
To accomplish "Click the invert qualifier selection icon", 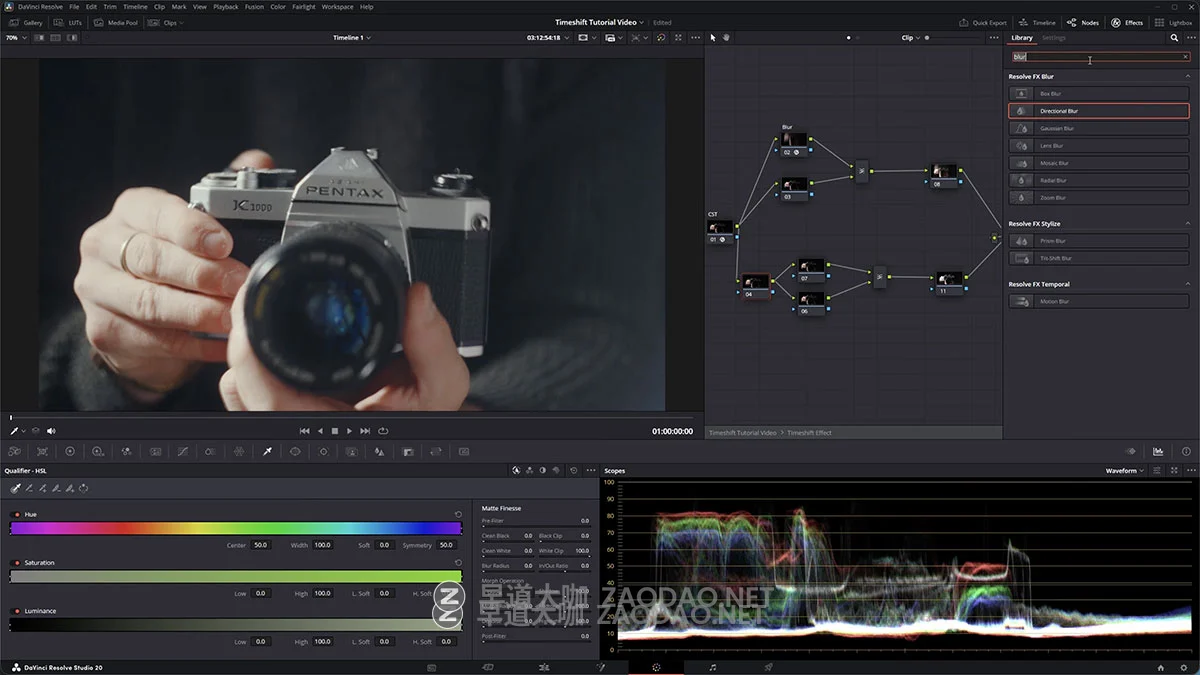I will click(x=83, y=488).
